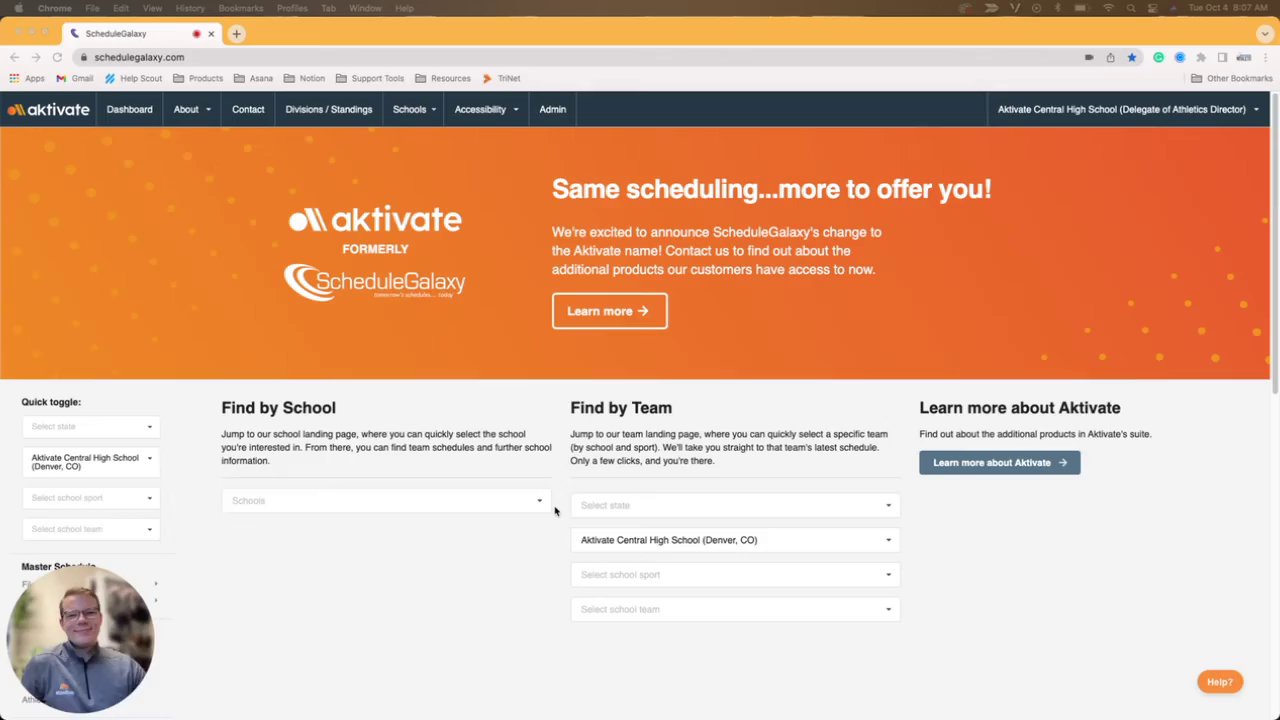
Task: Open macOS Control Center icon
Action: (1152, 8)
